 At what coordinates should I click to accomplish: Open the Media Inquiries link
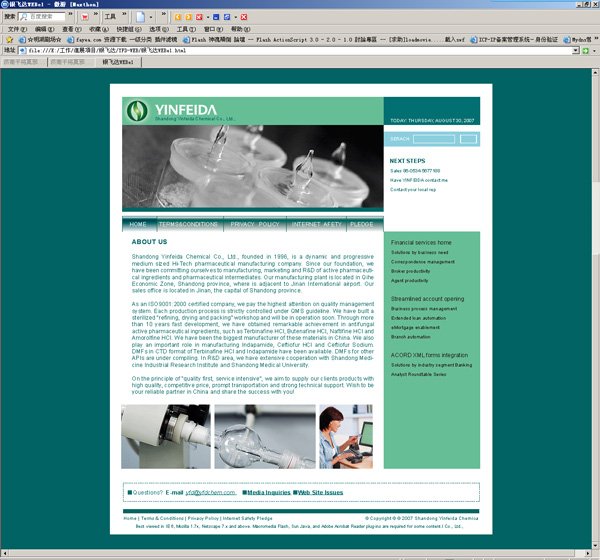coord(267,493)
